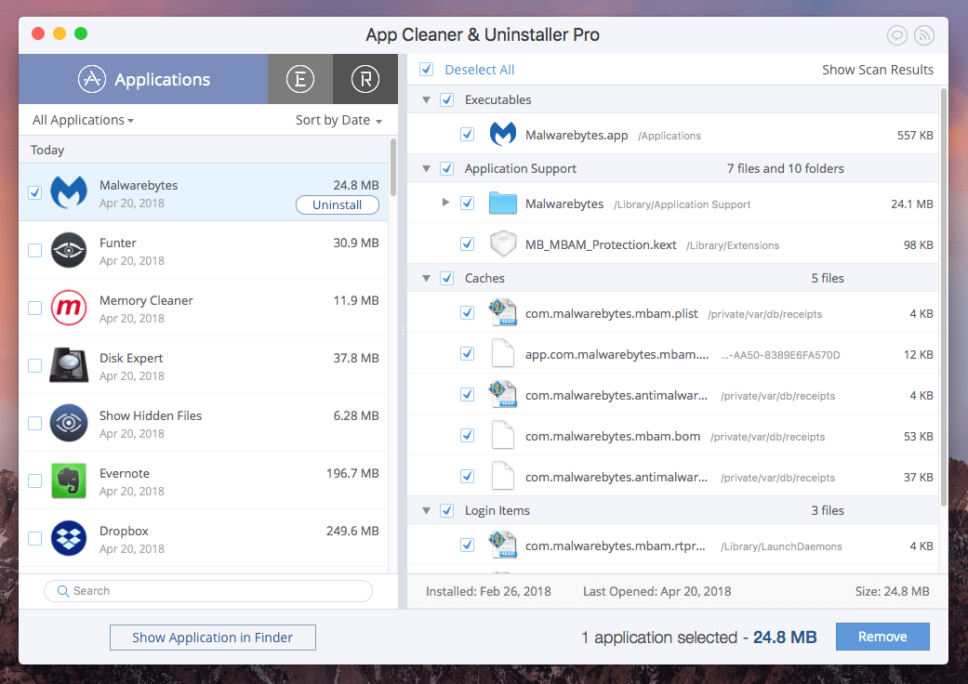Check the Memory Cleaner checkbox

pos(35,307)
